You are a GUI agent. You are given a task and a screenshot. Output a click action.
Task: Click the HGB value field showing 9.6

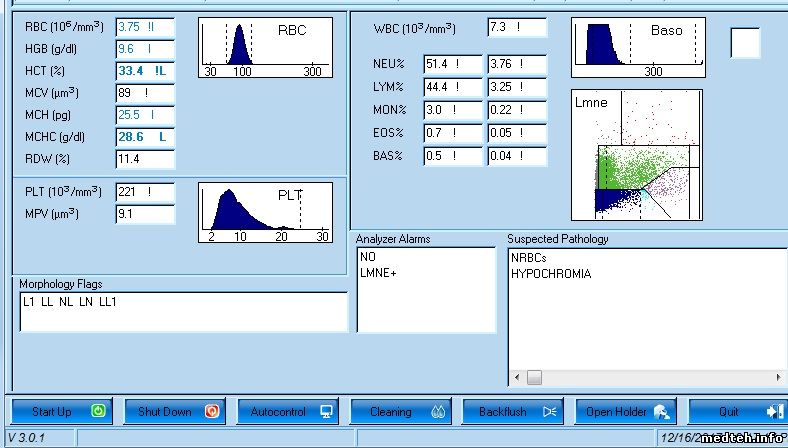coord(145,48)
